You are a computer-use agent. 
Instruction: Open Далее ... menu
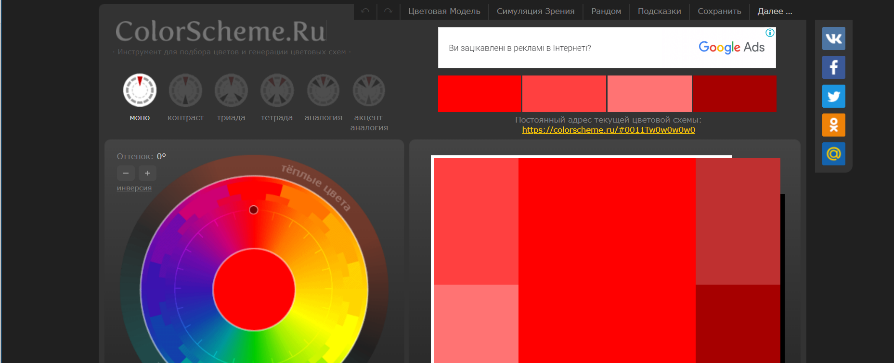(x=775, y=11)
